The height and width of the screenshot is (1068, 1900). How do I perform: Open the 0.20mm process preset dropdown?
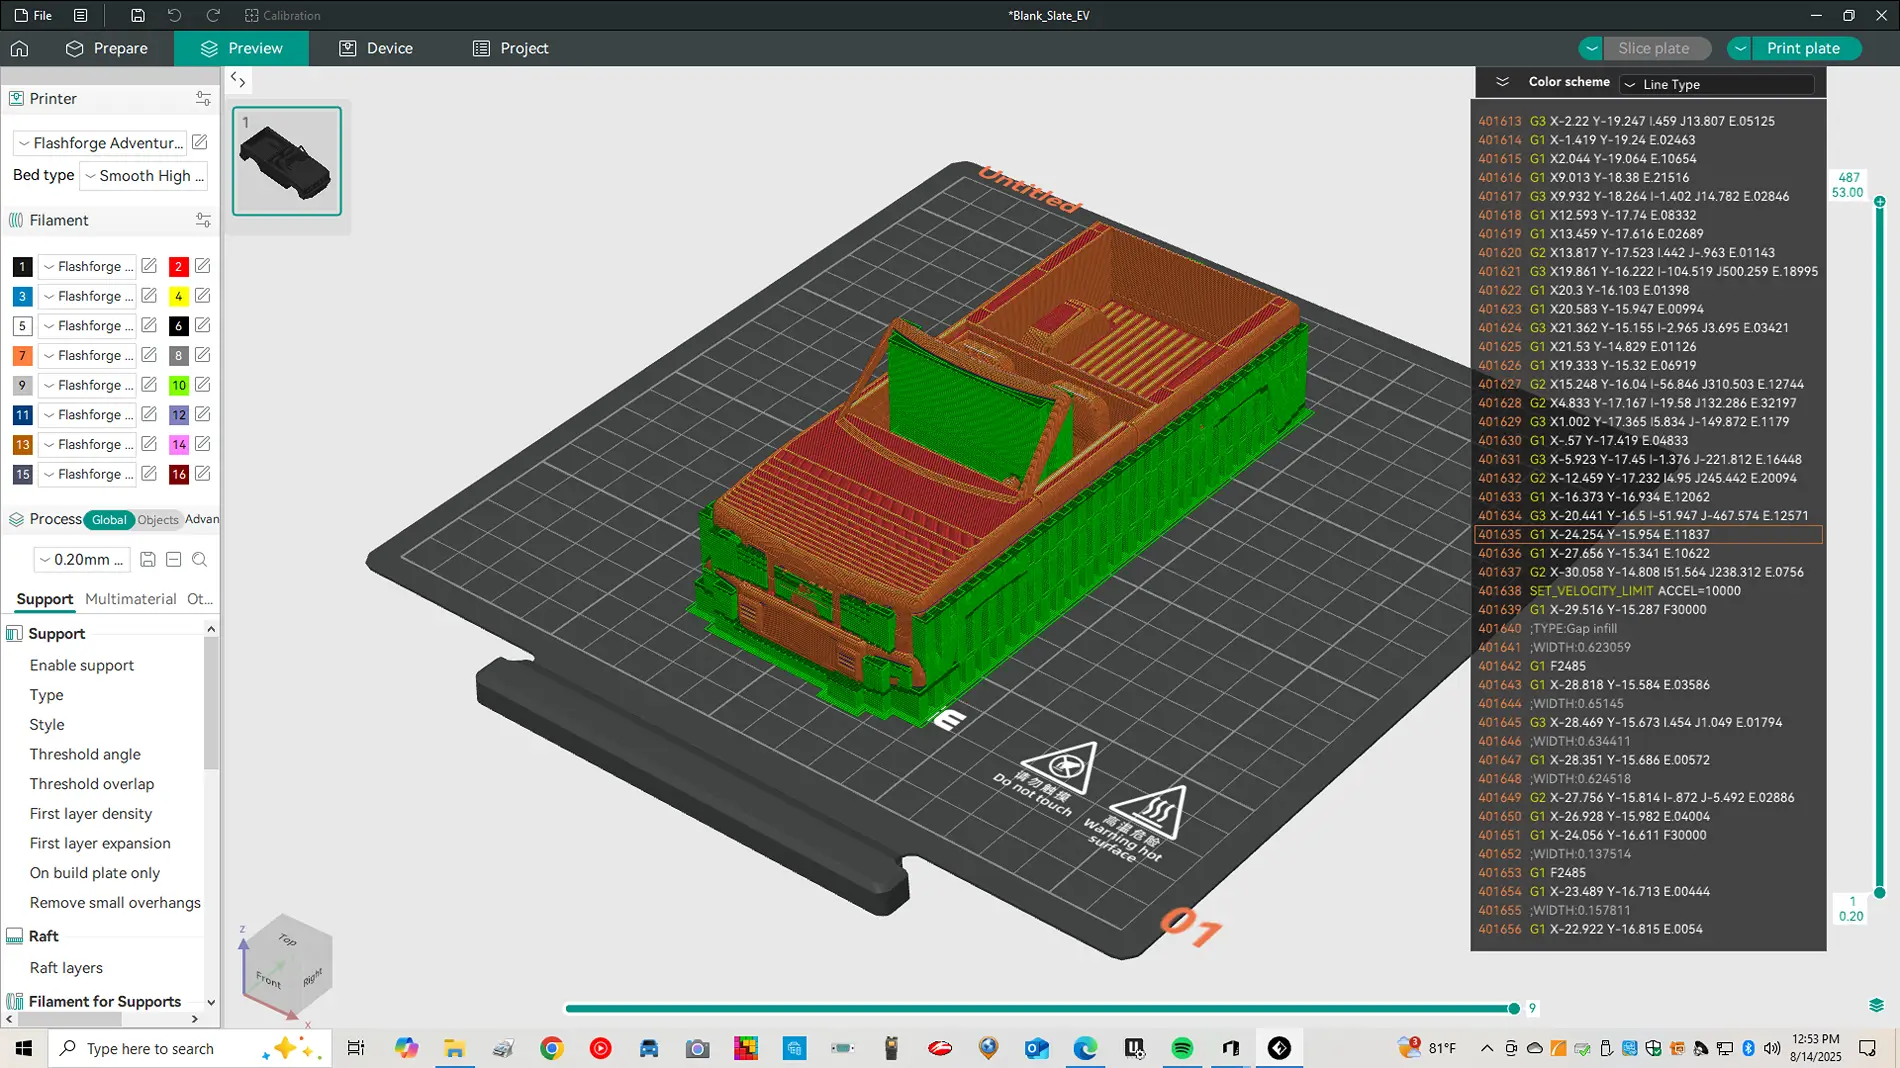[82, 560]
